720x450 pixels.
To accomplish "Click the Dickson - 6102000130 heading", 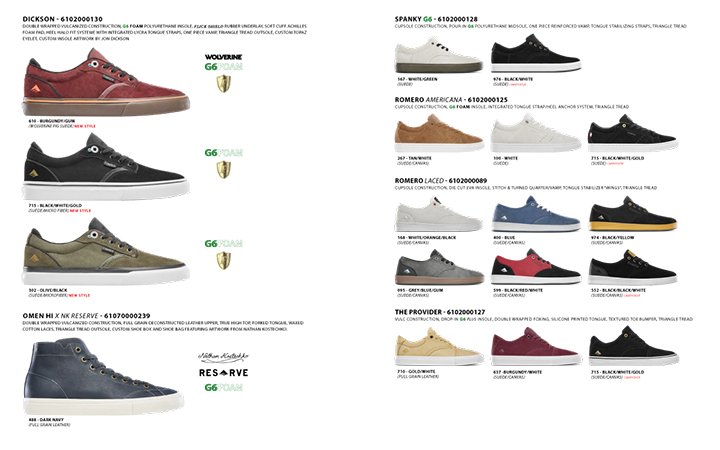I will 62,19.
